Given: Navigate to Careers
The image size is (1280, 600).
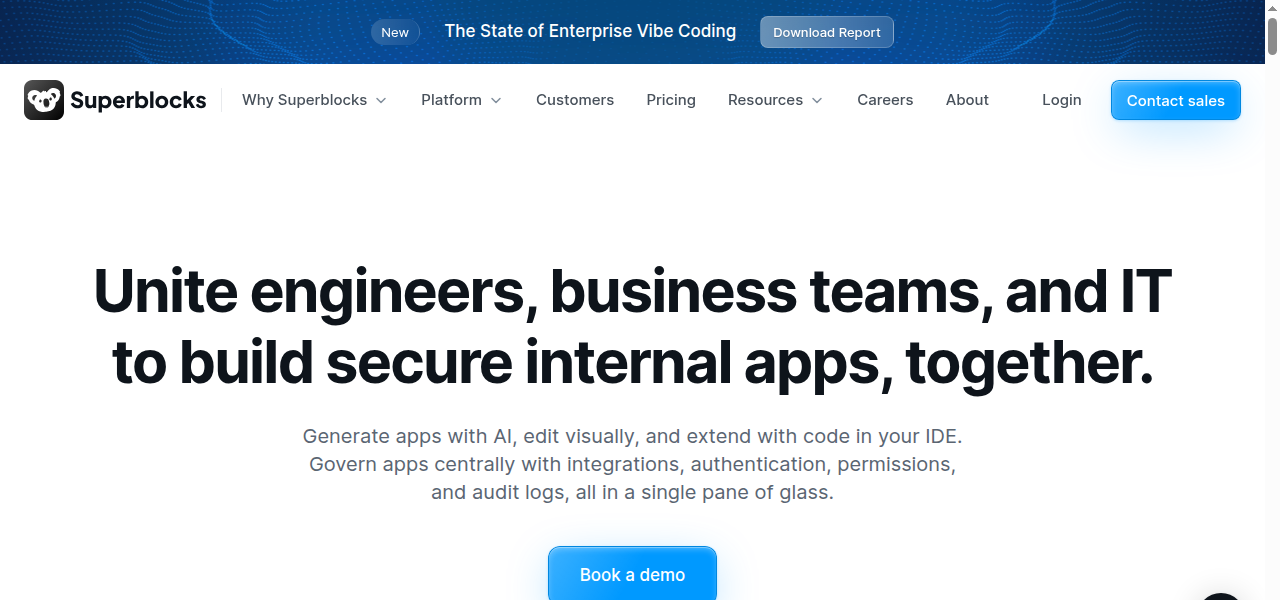Looking at the screenshot, I should (x=885, y=100).
